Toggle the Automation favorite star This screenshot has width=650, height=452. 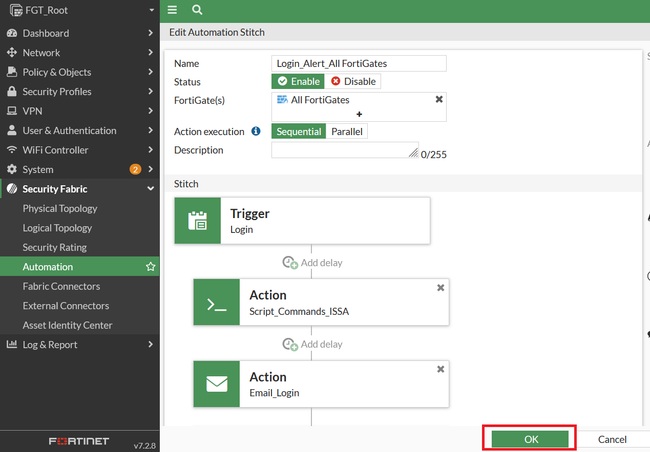(x=150, y=267)
